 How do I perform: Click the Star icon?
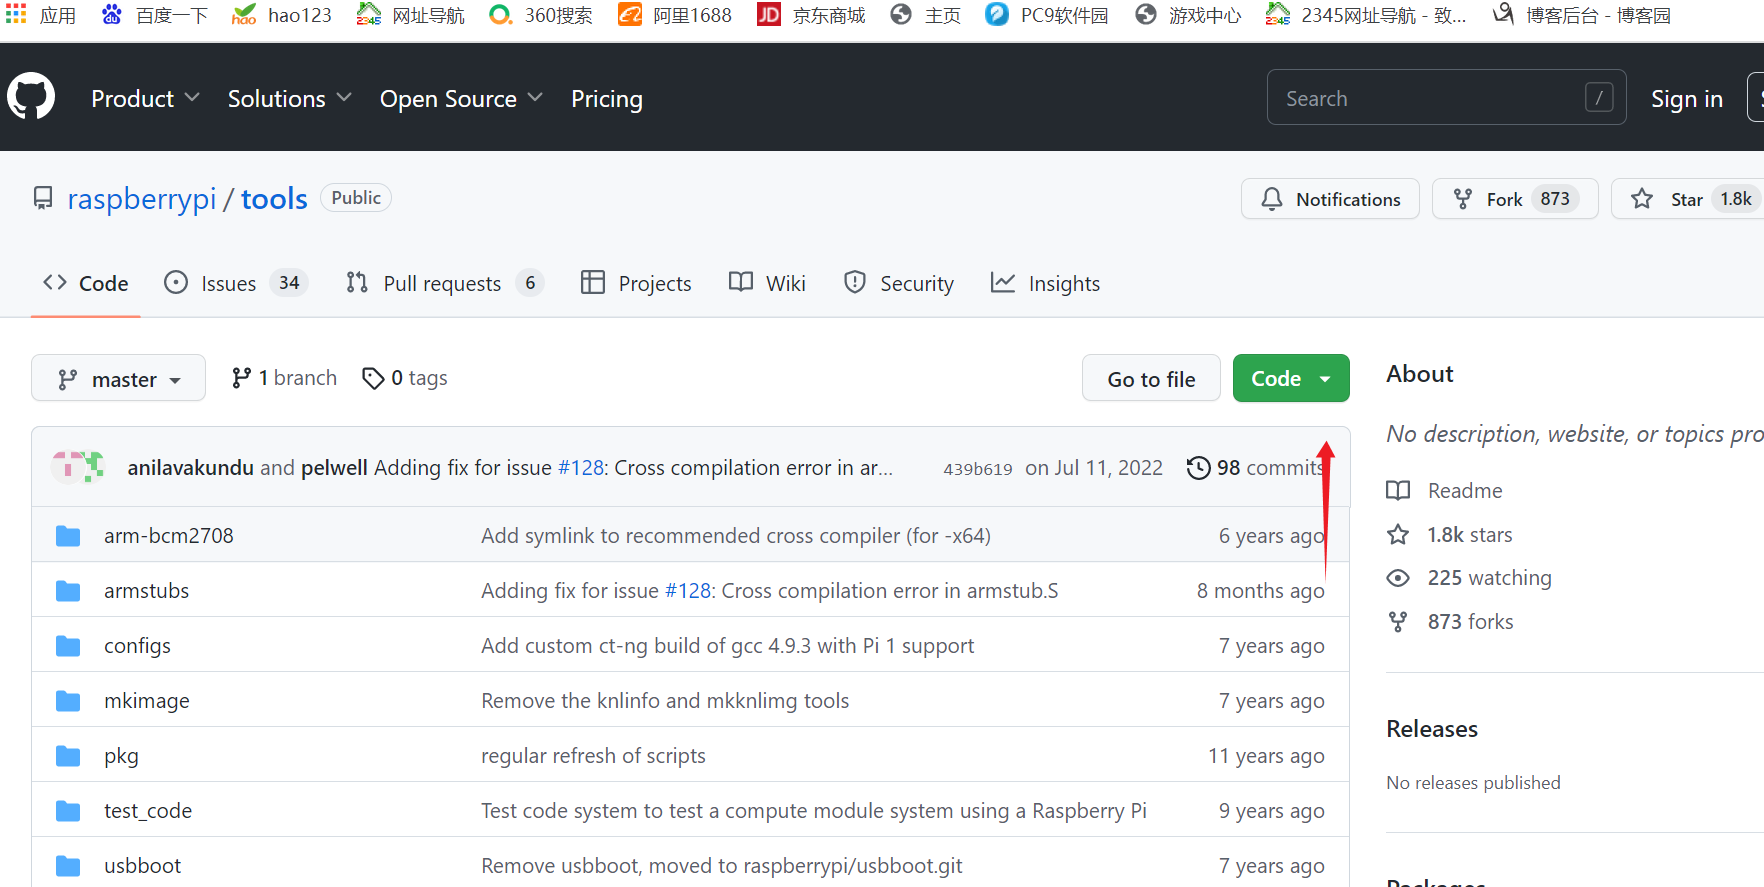1642,199
